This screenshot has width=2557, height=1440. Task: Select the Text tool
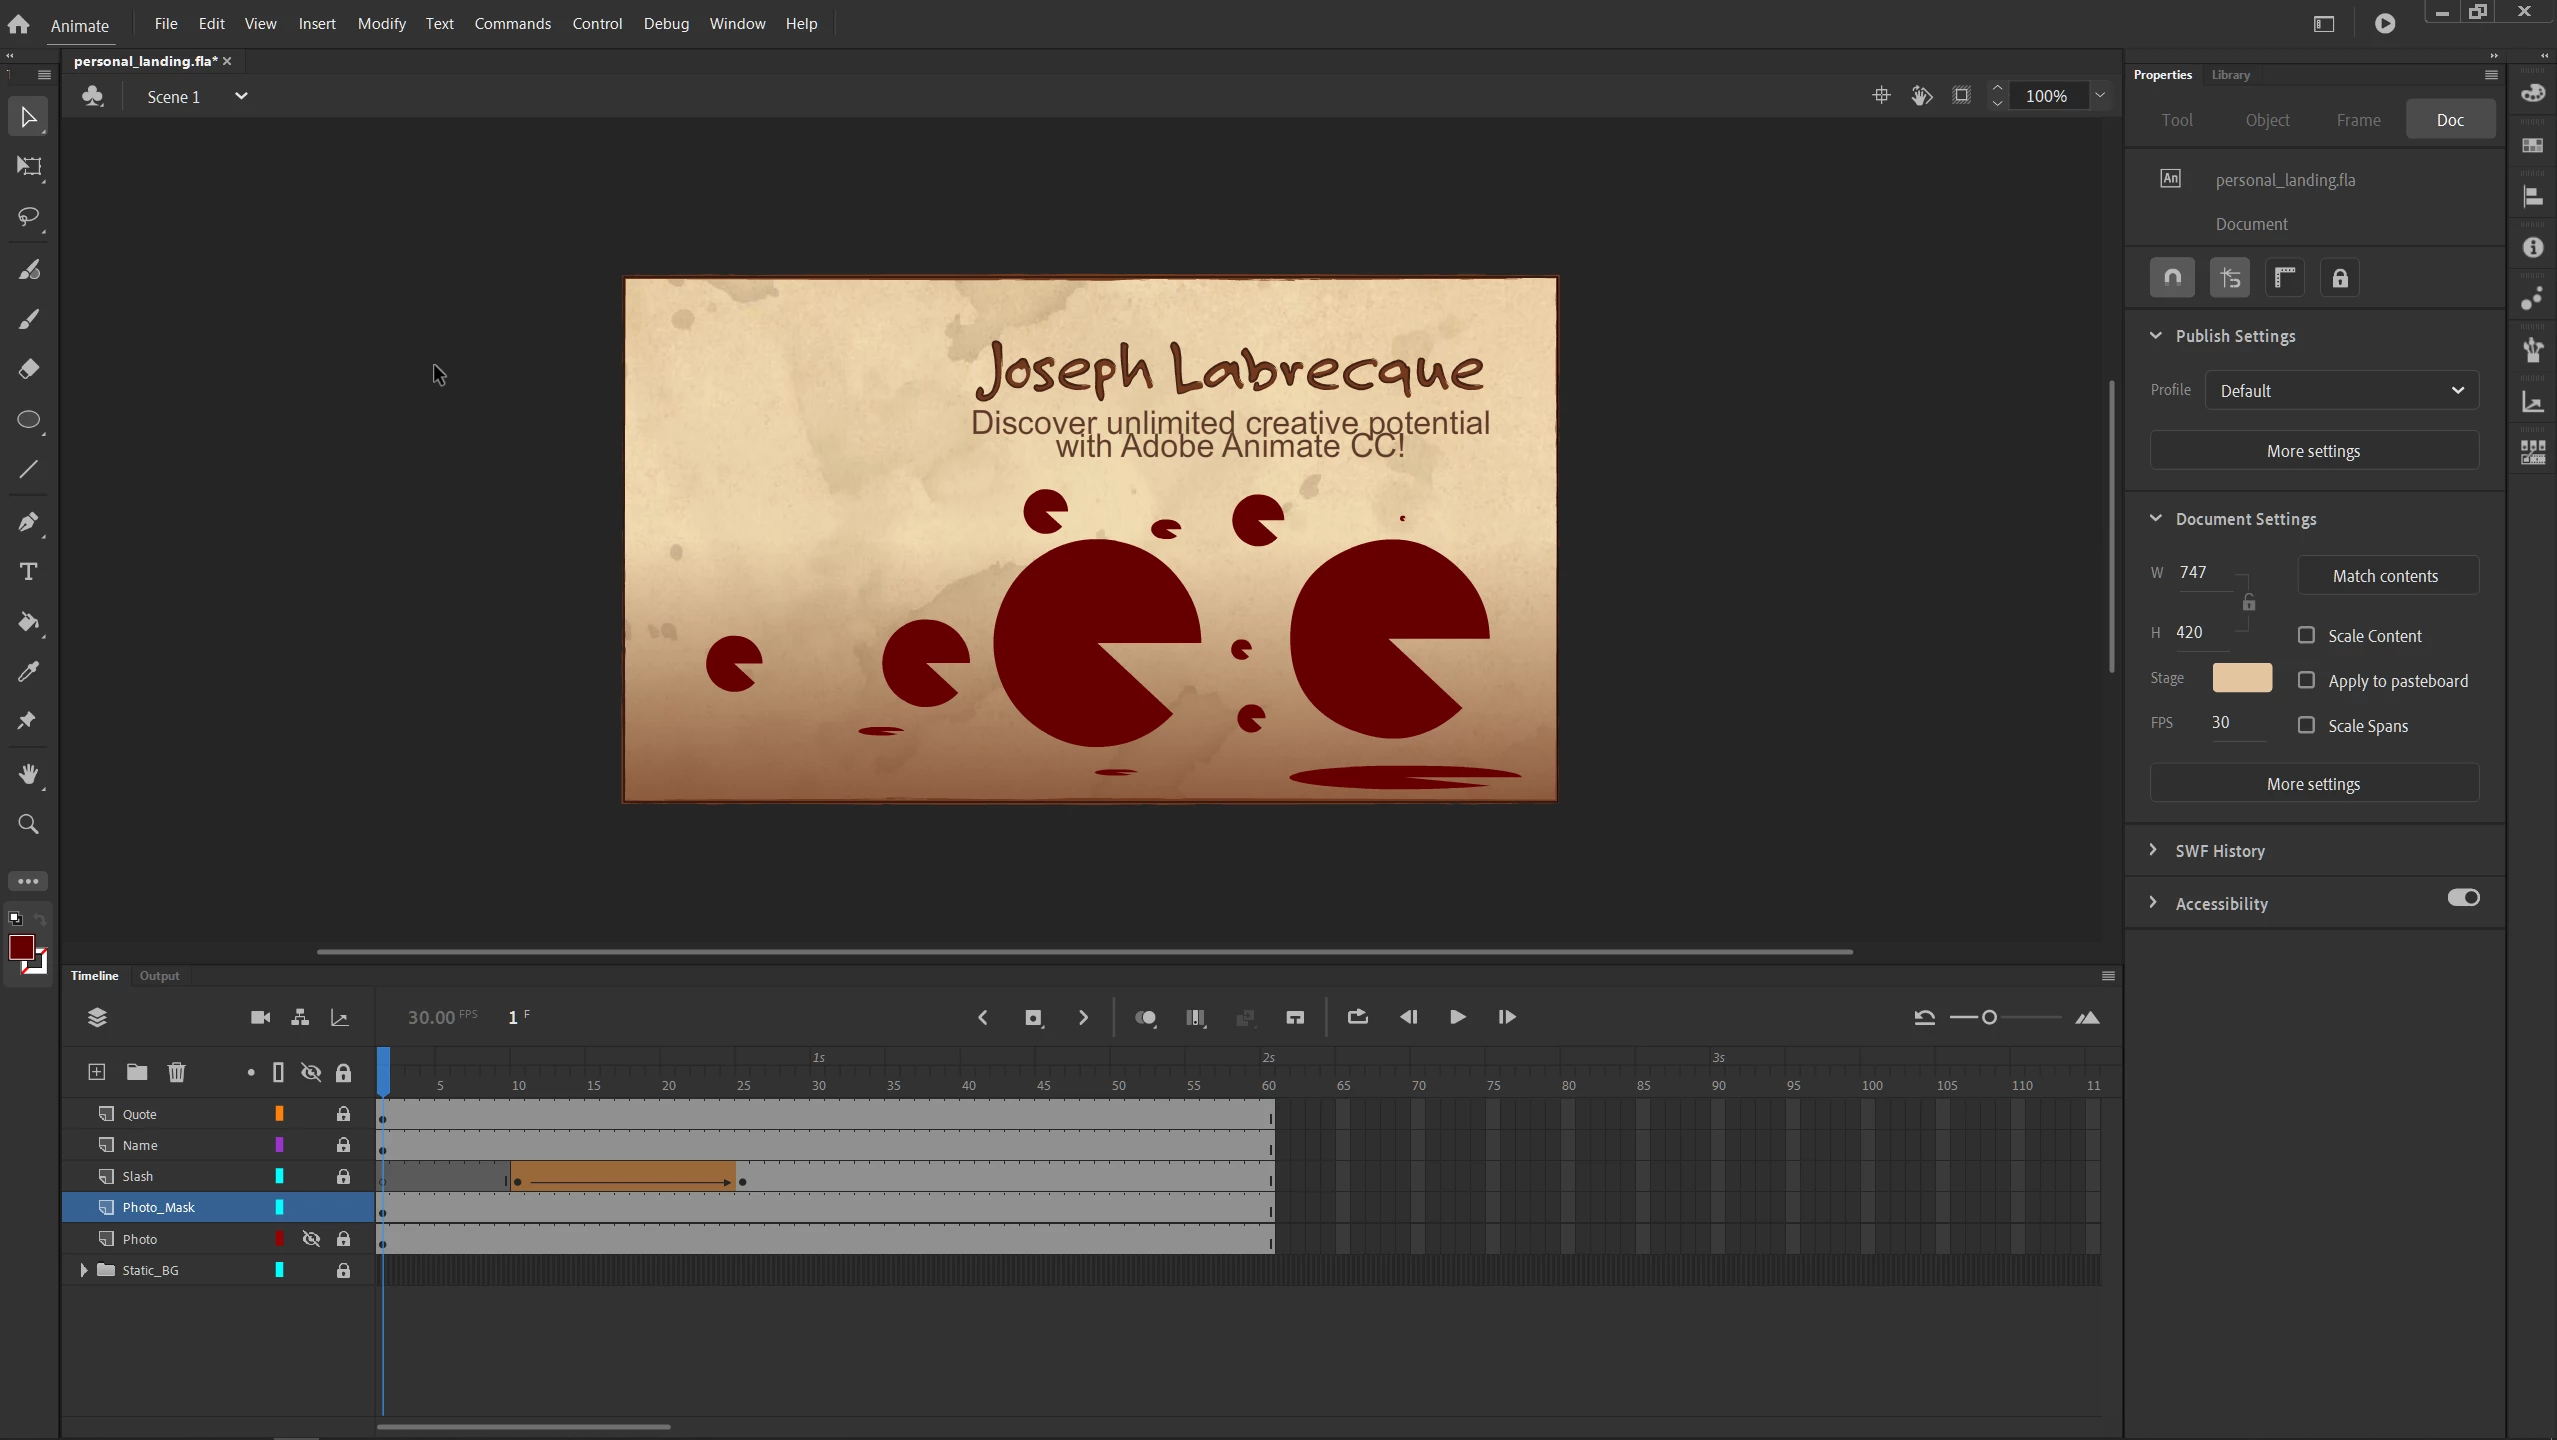pos(29,572)
